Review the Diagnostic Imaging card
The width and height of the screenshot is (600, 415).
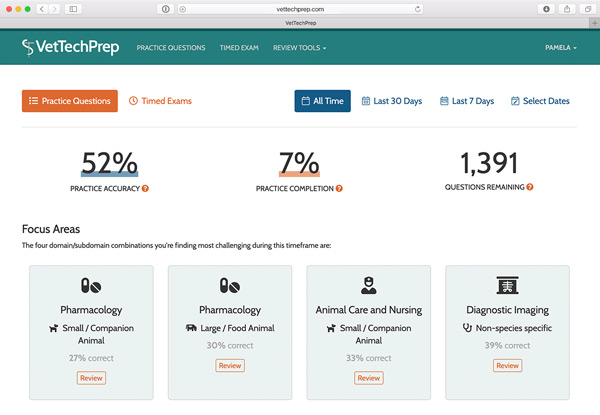tap(507, 366)
